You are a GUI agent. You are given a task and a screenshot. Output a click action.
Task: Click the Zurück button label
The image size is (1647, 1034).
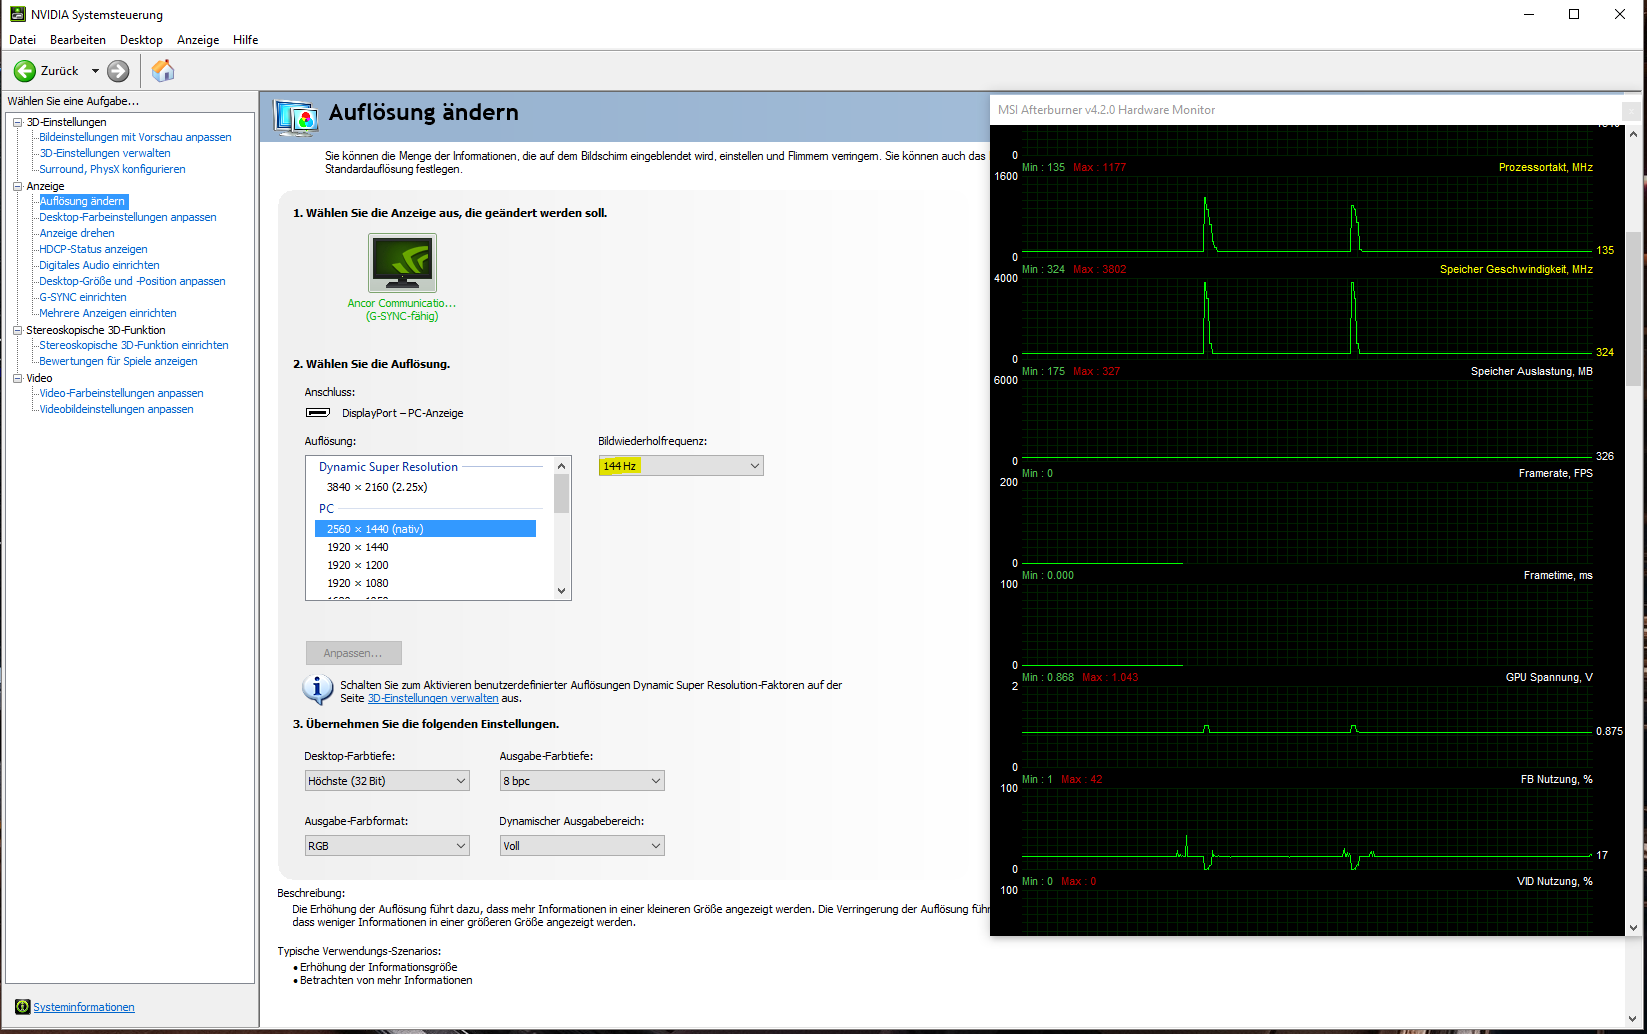pyautogui.click(x=60, y=71)
